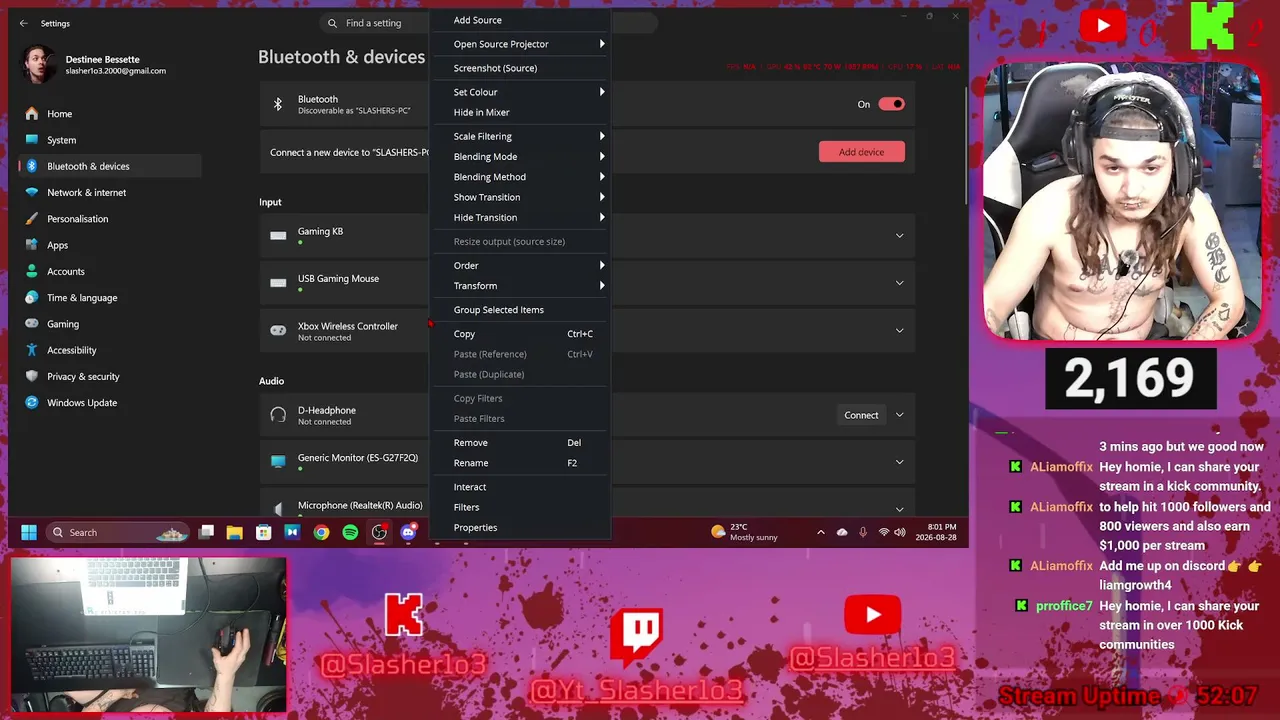Image resolution: width=1280 pixels, height=720 pixels.
Task: Turn off the Bluetooth toggle
Action: point(891,104)
